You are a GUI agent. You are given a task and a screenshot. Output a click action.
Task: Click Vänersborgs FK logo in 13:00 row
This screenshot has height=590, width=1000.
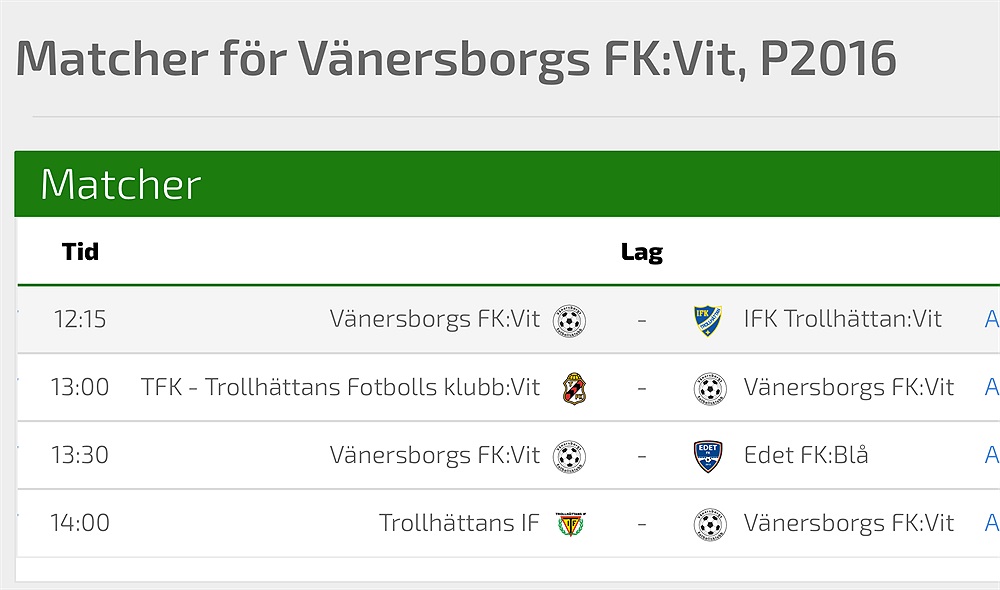[x=709, y=388]
